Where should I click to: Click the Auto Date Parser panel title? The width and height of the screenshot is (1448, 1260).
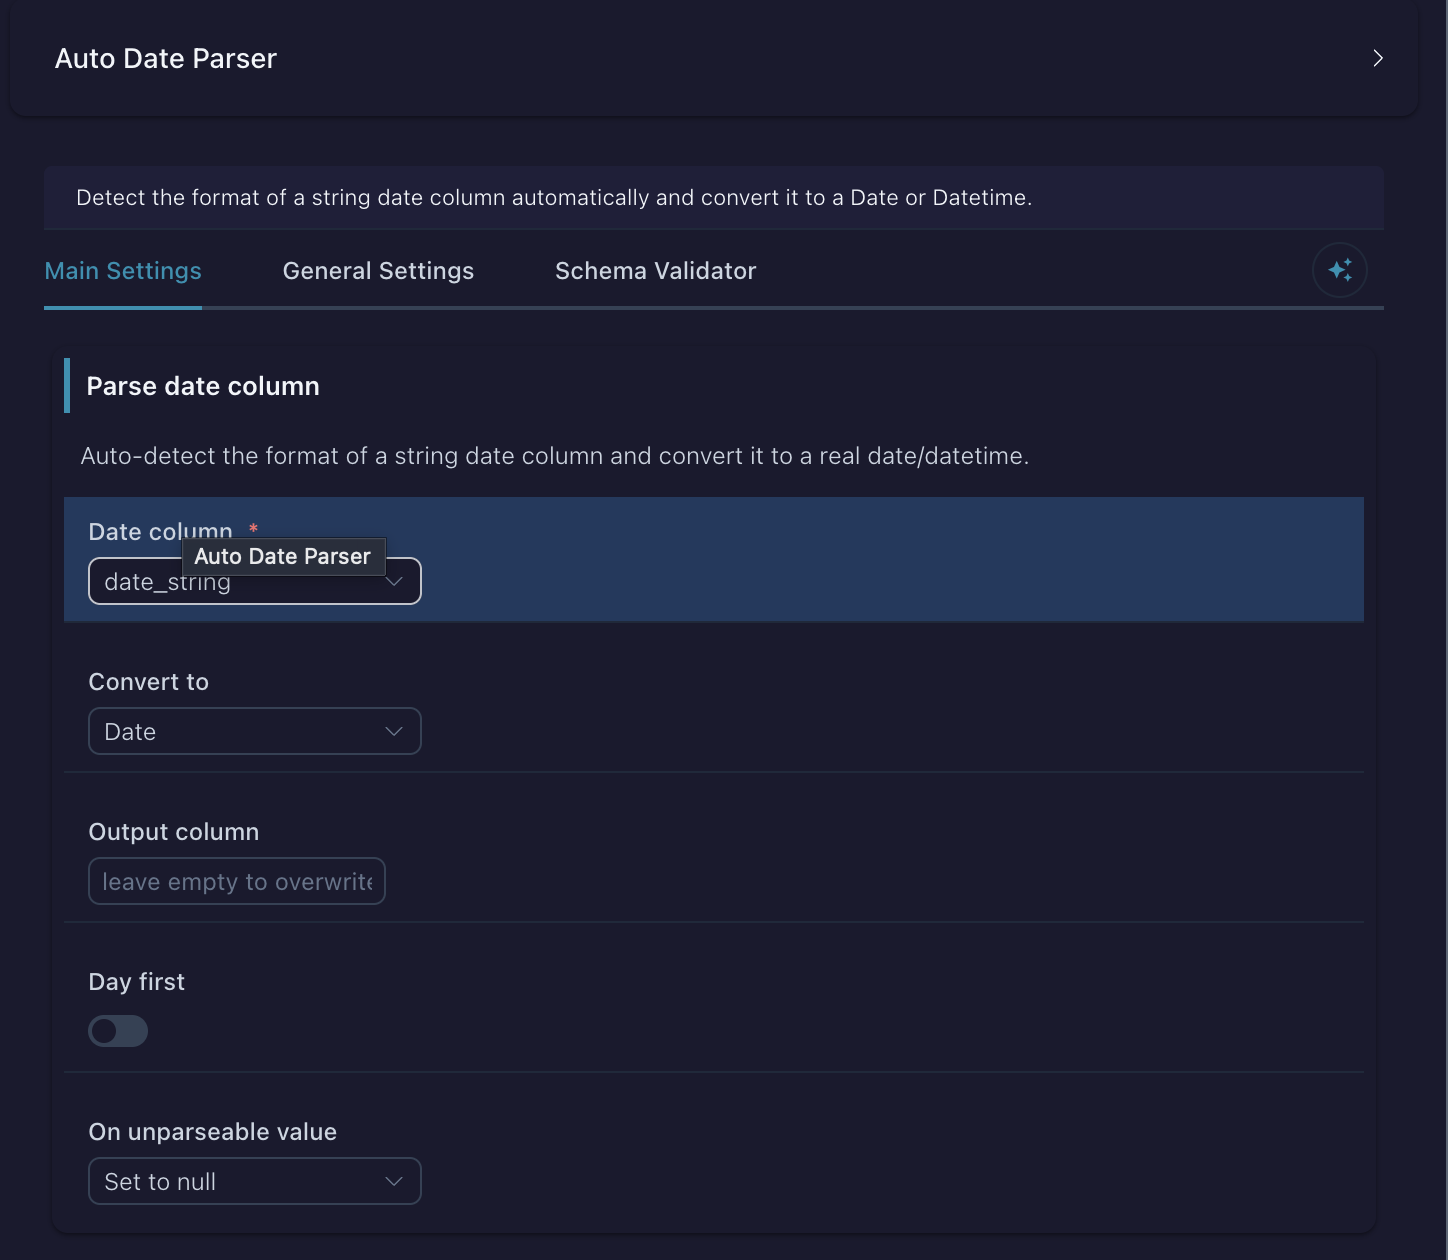(x=166, y=58)
